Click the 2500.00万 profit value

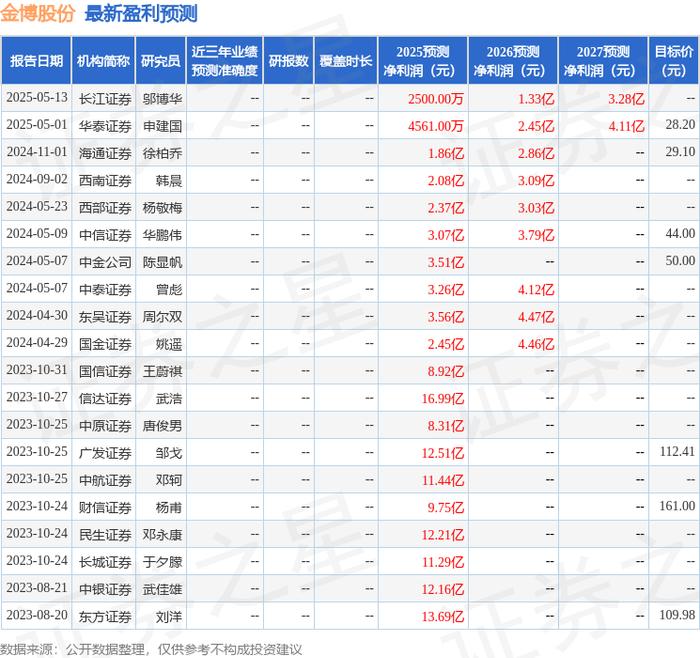tap(436, 99)
